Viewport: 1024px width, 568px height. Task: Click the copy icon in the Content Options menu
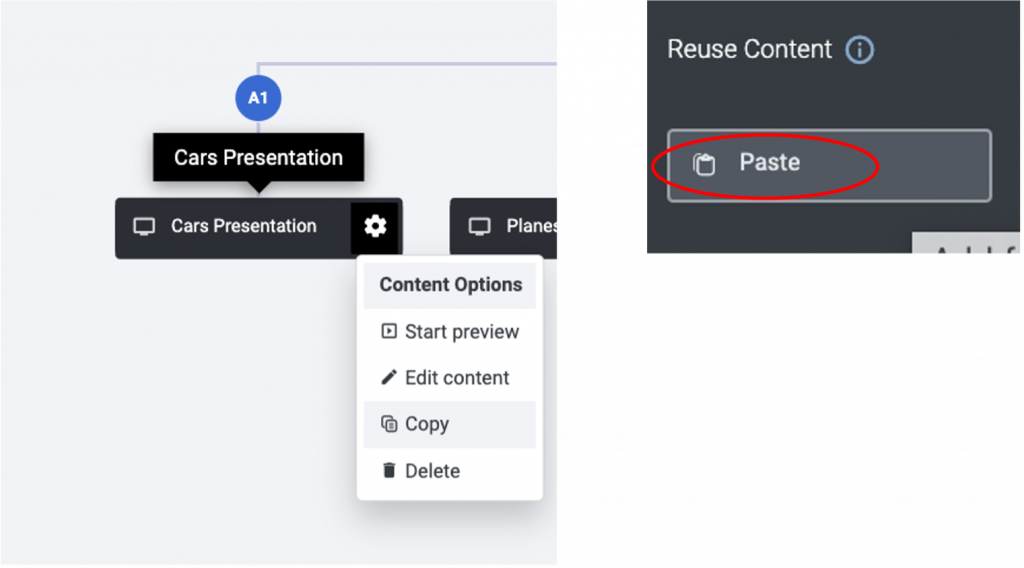coord(389,424)
